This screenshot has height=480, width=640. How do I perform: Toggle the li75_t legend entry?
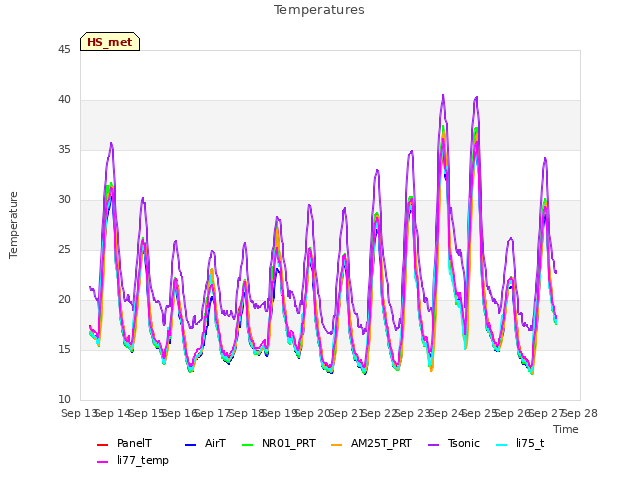[520, 444]
